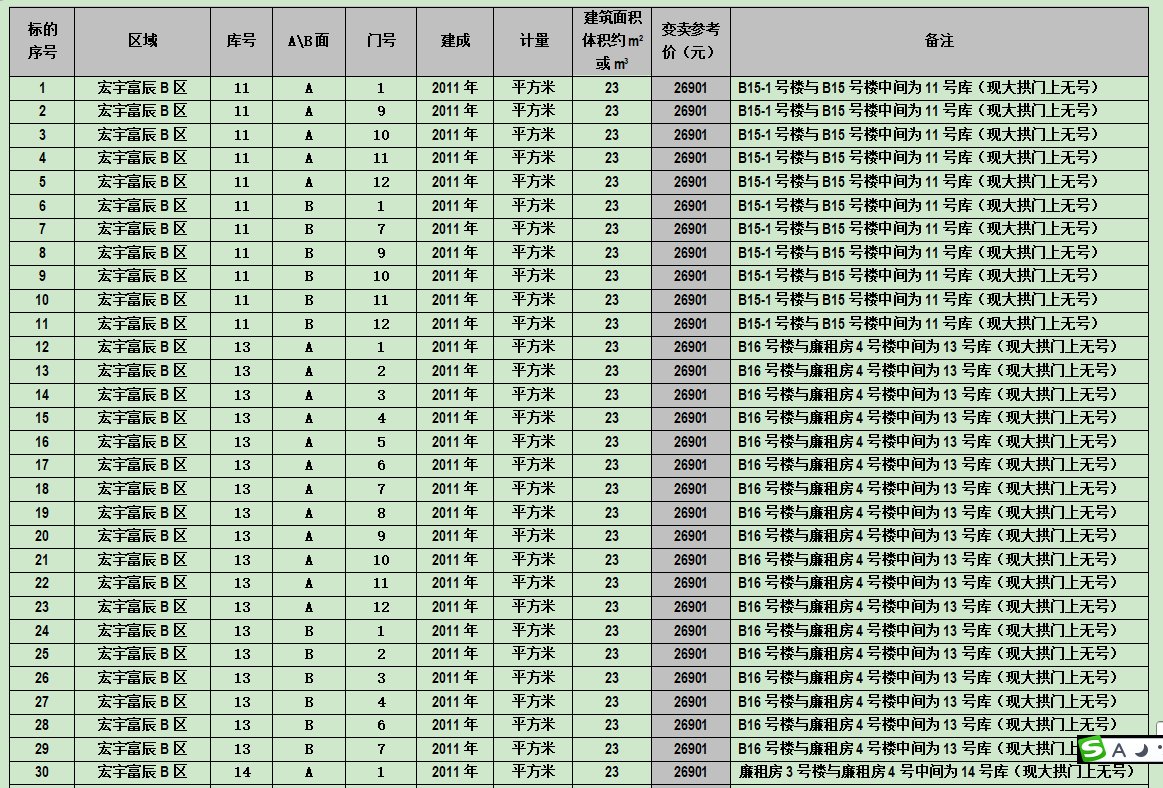Image resolution: width=1163 pixels, height=788 pixels.
Task: Click a 26901 price cell in row 30
Action: 690,771
